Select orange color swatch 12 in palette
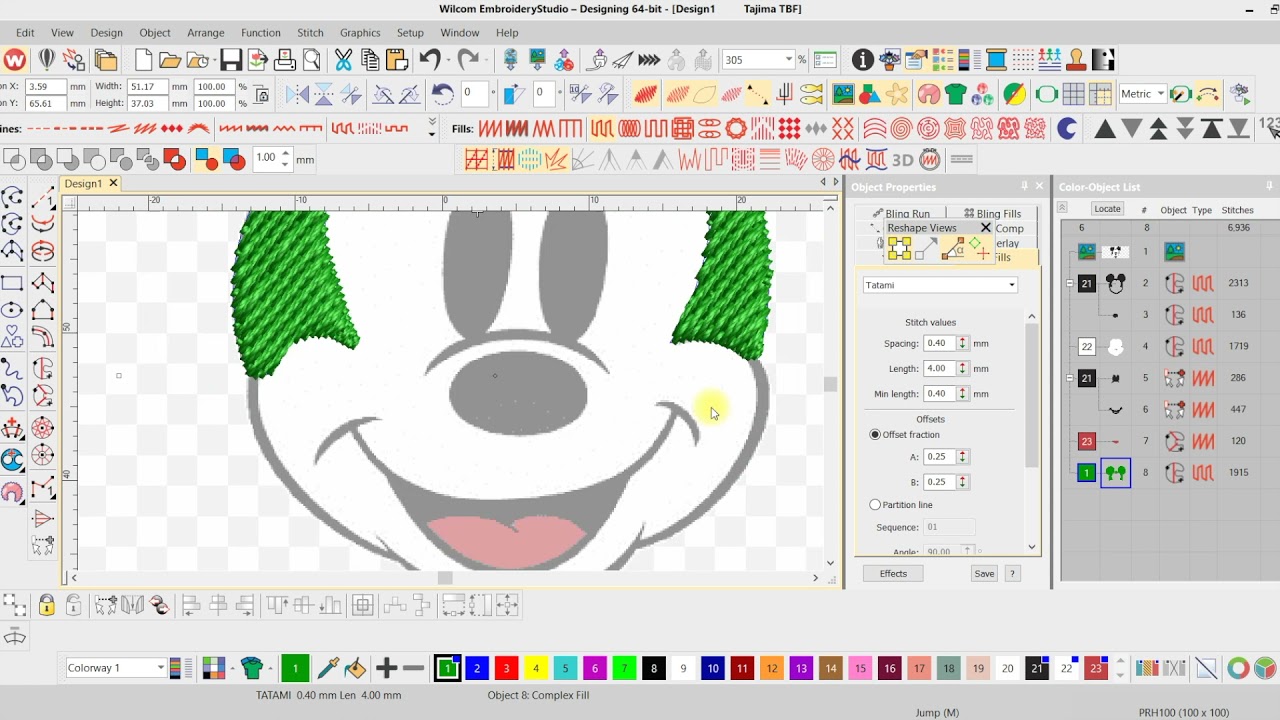 771,668
